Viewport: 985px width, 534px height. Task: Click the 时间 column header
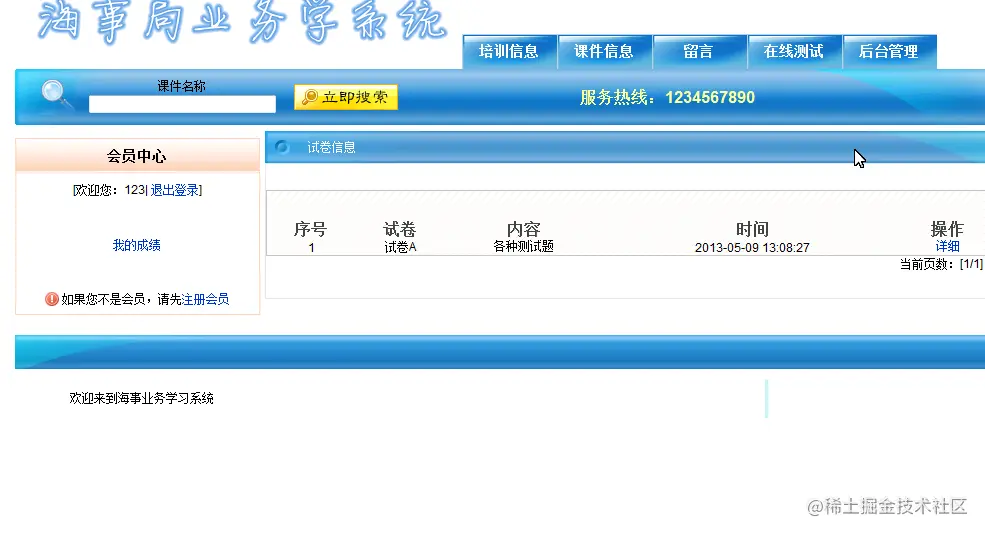click(752, 229)
